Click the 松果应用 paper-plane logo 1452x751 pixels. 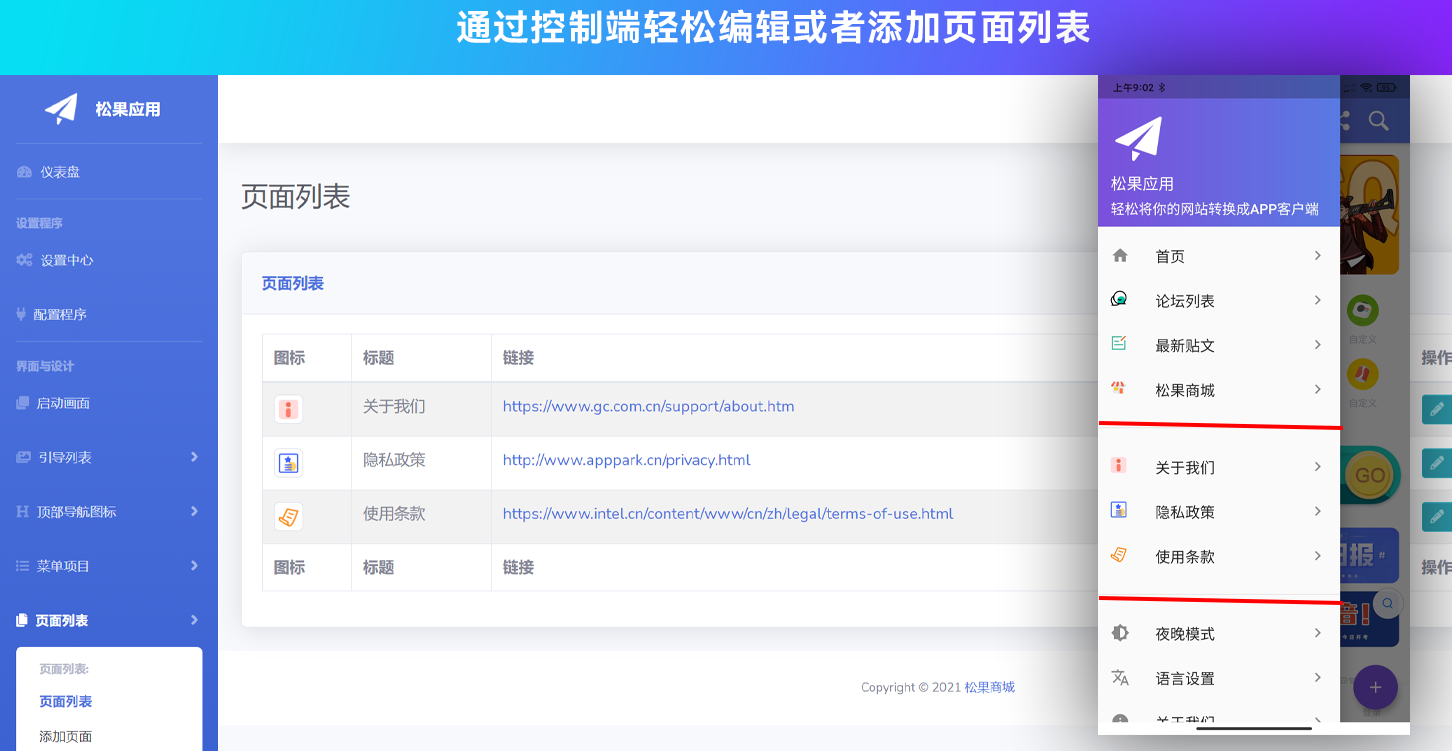click(x=60, y=108)
